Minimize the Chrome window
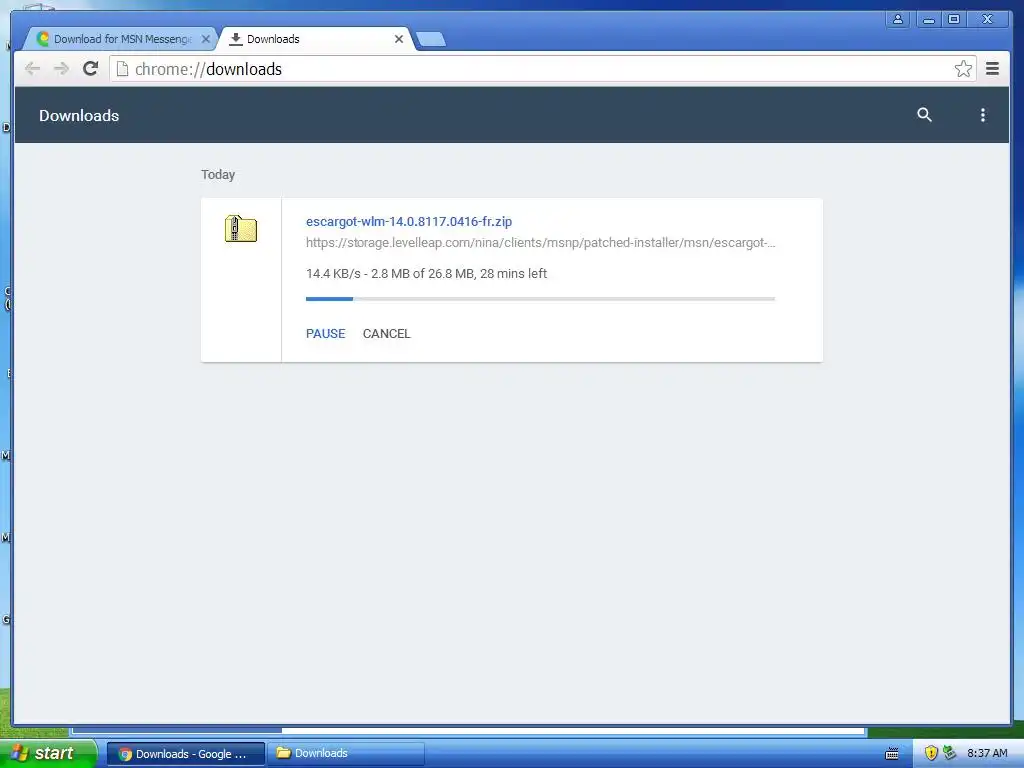The height and width of the screenshot is (768, 1024). click(928, 19)
